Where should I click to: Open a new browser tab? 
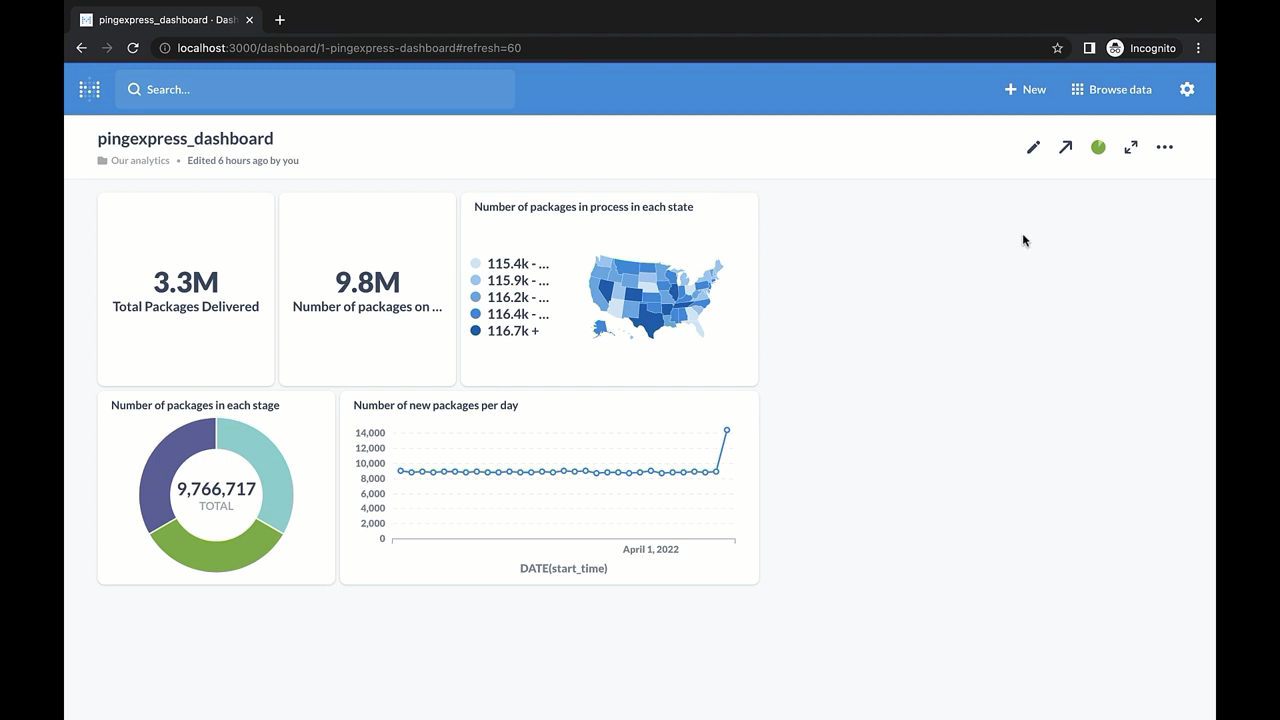tap(280, 19)
